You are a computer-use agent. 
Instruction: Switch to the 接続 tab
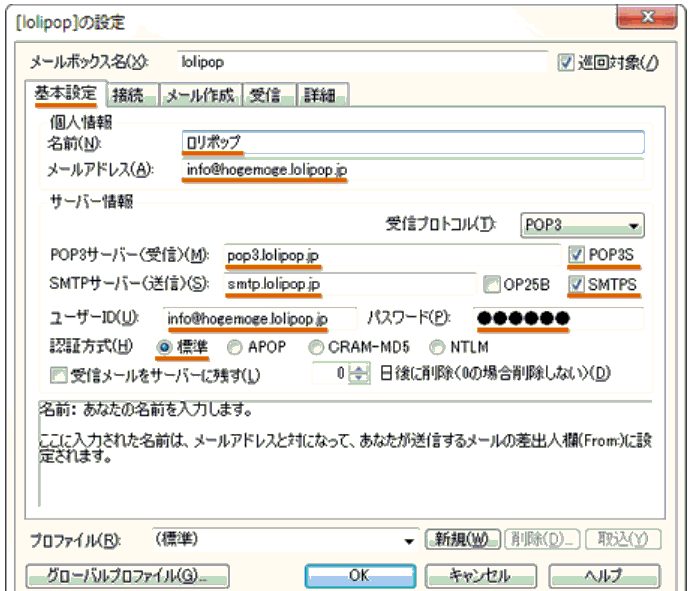coord(130,95)
